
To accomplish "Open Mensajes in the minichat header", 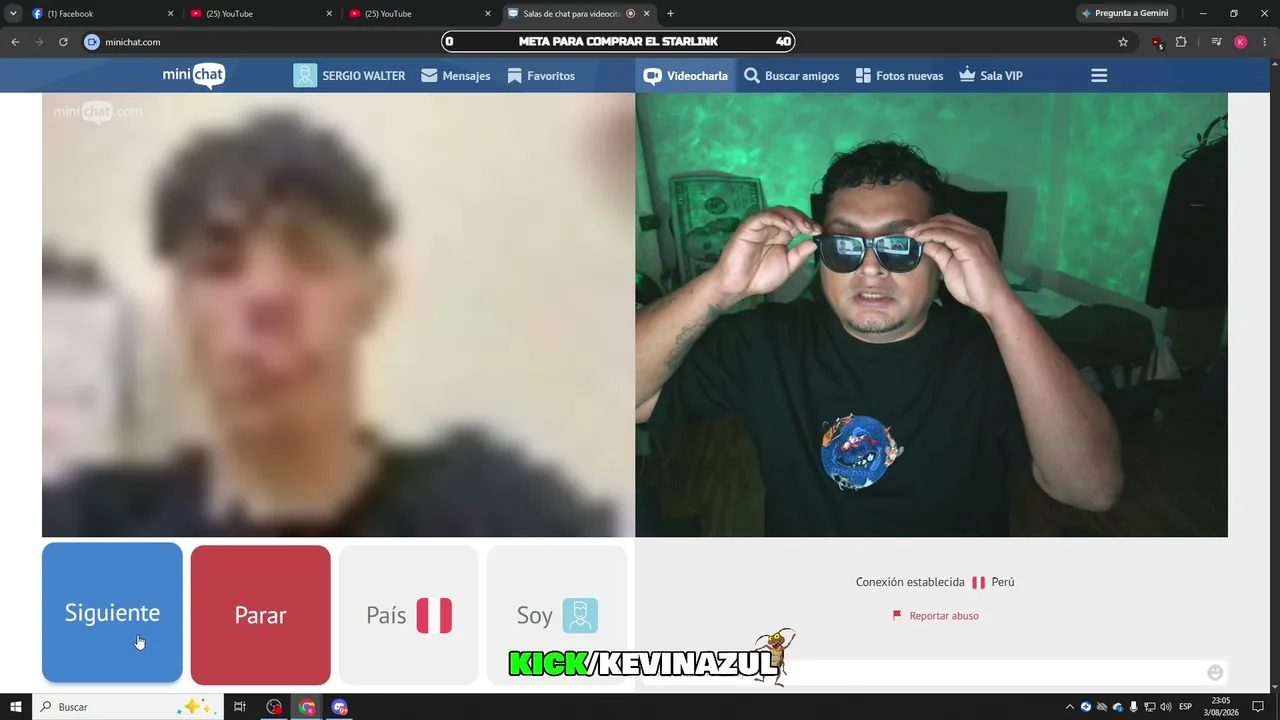I will point(456,76).
